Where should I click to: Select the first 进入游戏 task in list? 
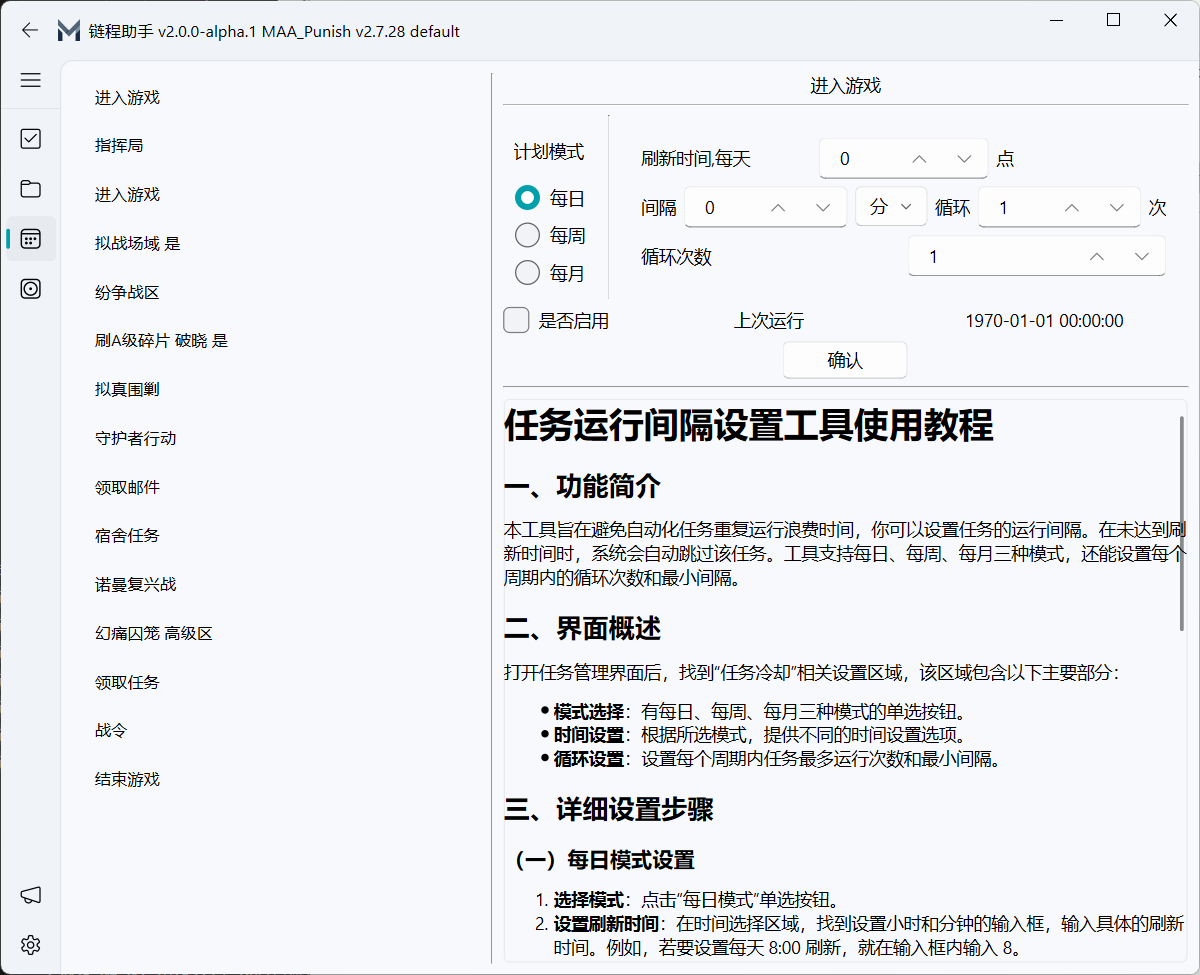coord(127,98)
